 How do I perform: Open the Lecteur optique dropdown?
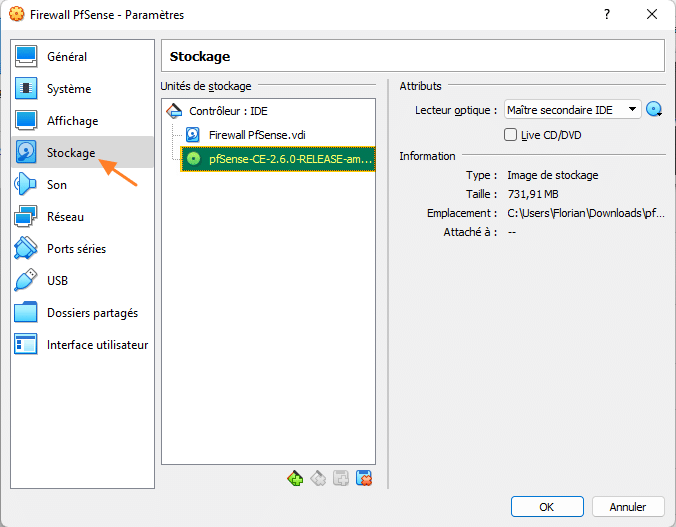click(573, 110)
